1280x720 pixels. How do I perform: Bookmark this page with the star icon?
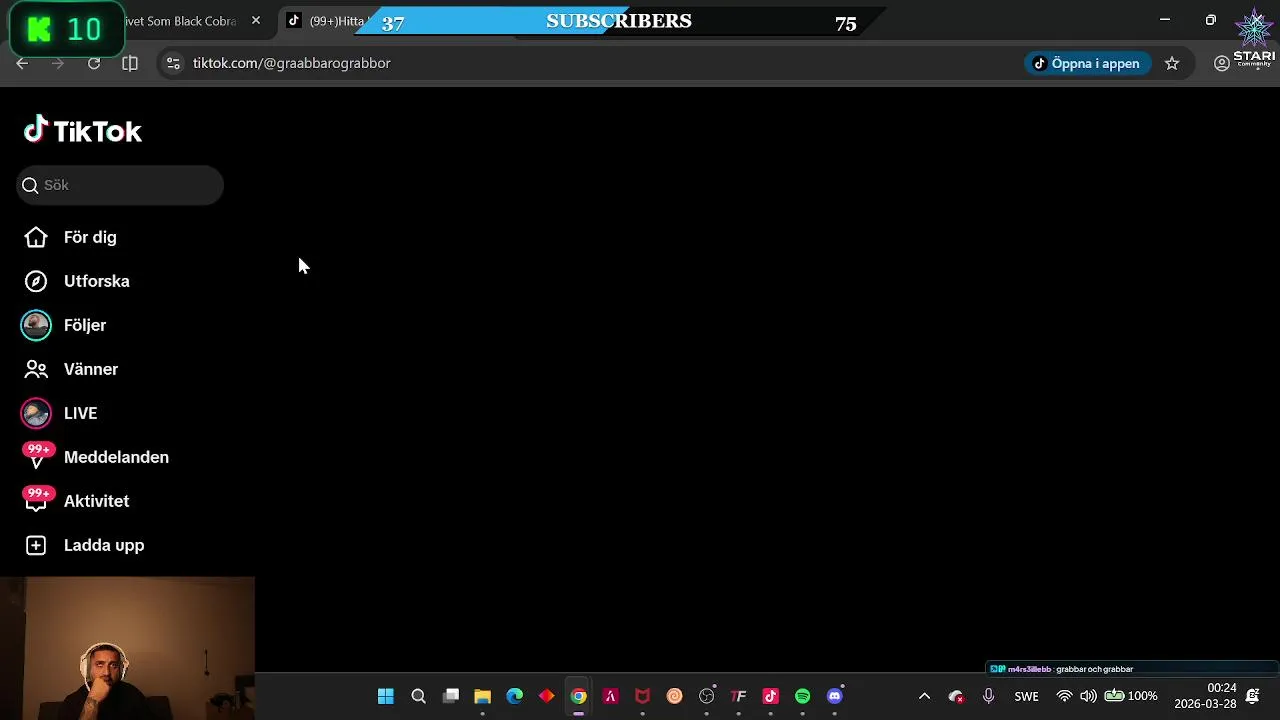1172,63
